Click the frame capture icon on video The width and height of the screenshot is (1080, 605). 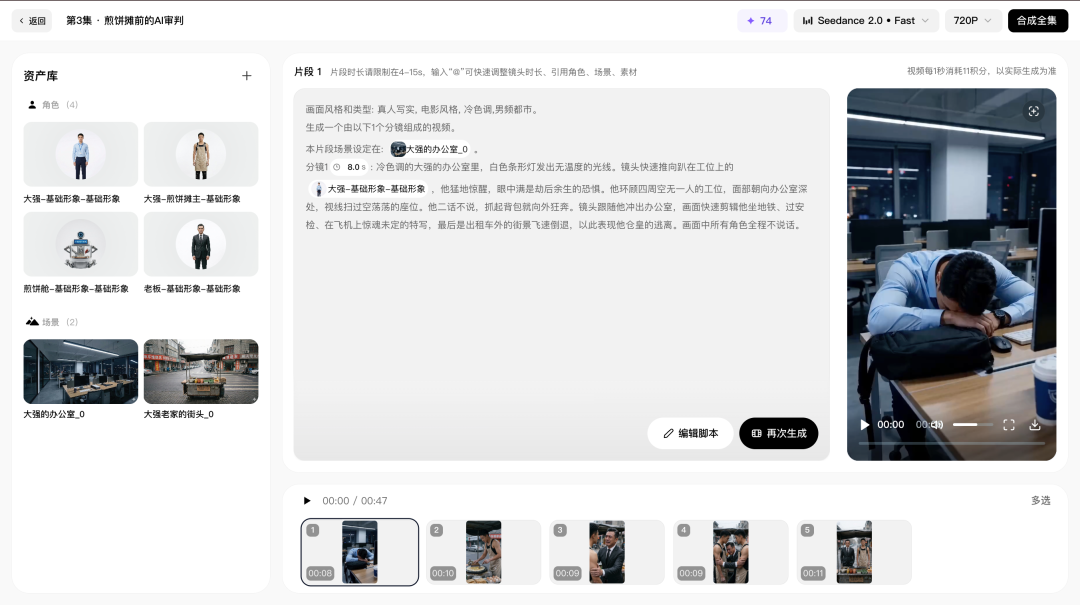(1034, 111)
